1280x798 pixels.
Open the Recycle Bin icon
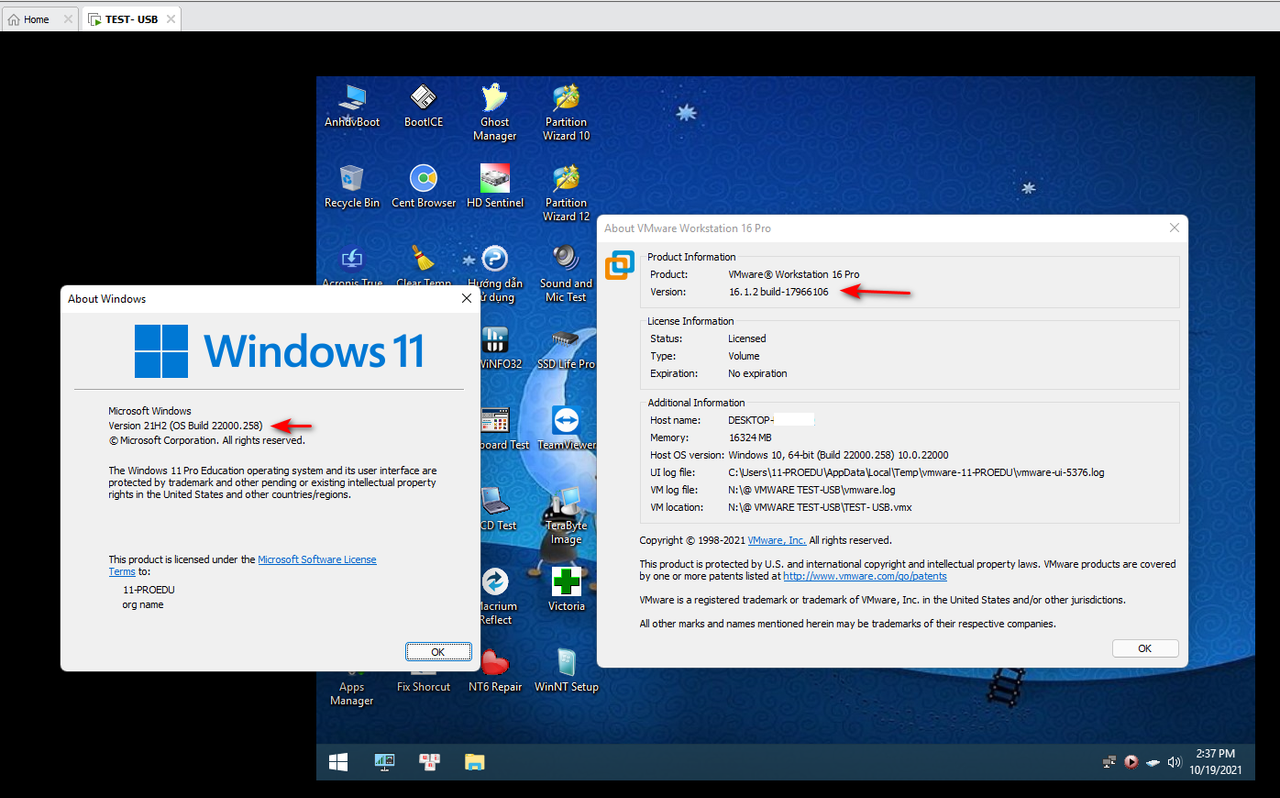352,187
